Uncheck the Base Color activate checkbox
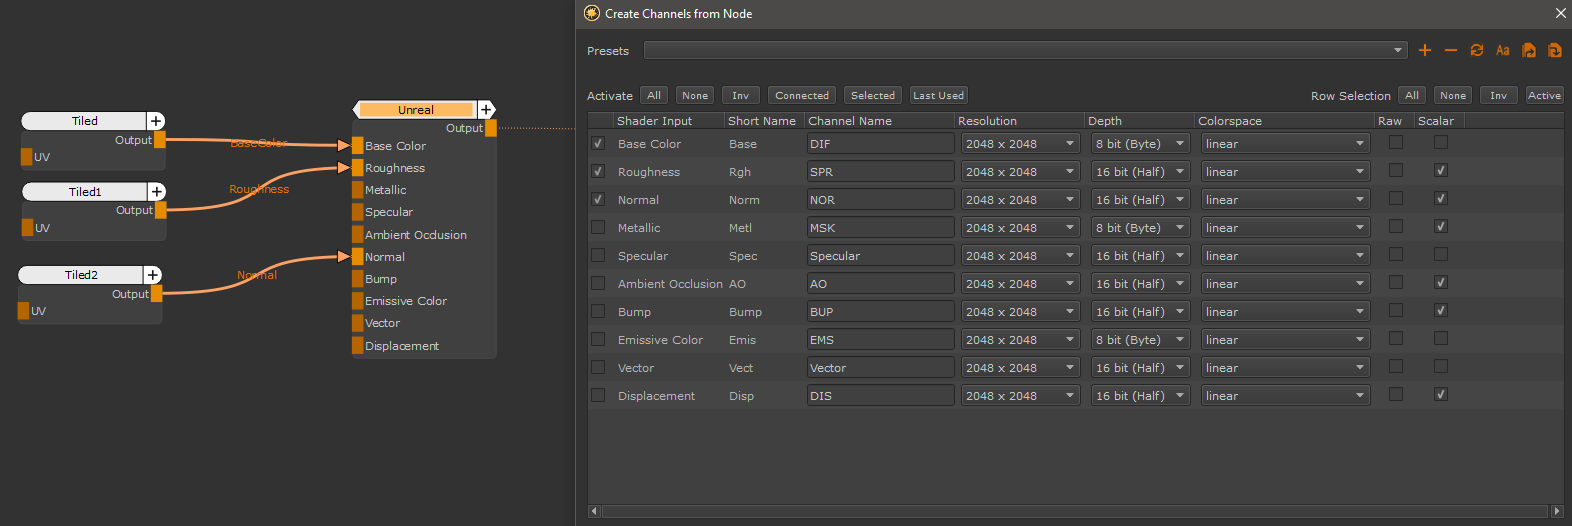This screenshot has height=526, width=1572. pos(598,143)
